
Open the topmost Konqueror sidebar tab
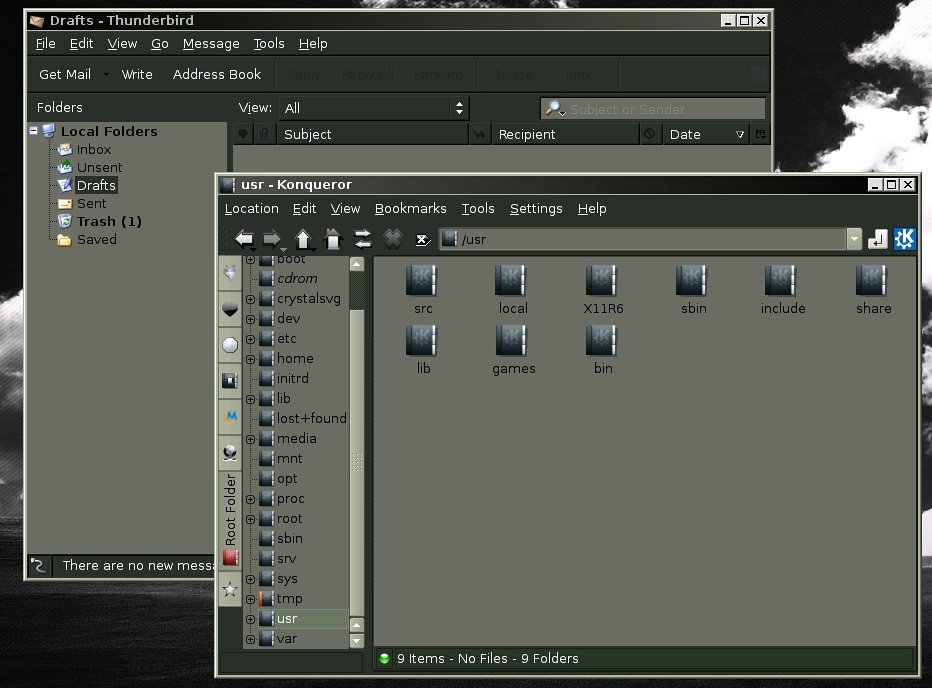pyautogui.click(x=230, y=273)
